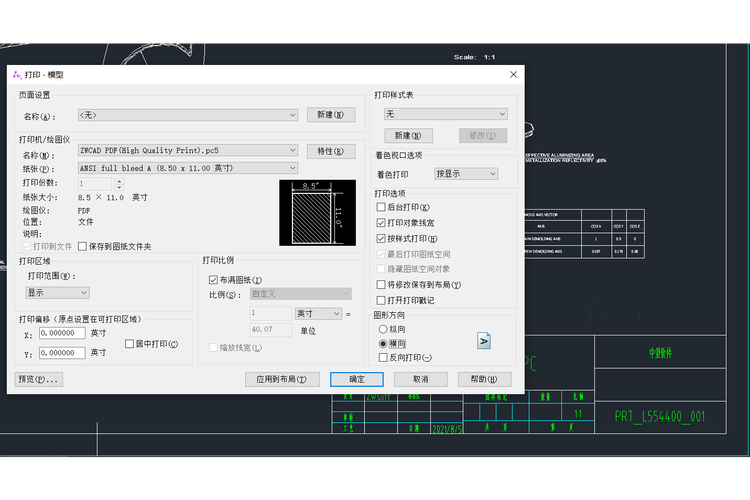Click the ZWCAD logo in the dialog title bar
This screenshot has width=750, height=500.
pos(16,74)
